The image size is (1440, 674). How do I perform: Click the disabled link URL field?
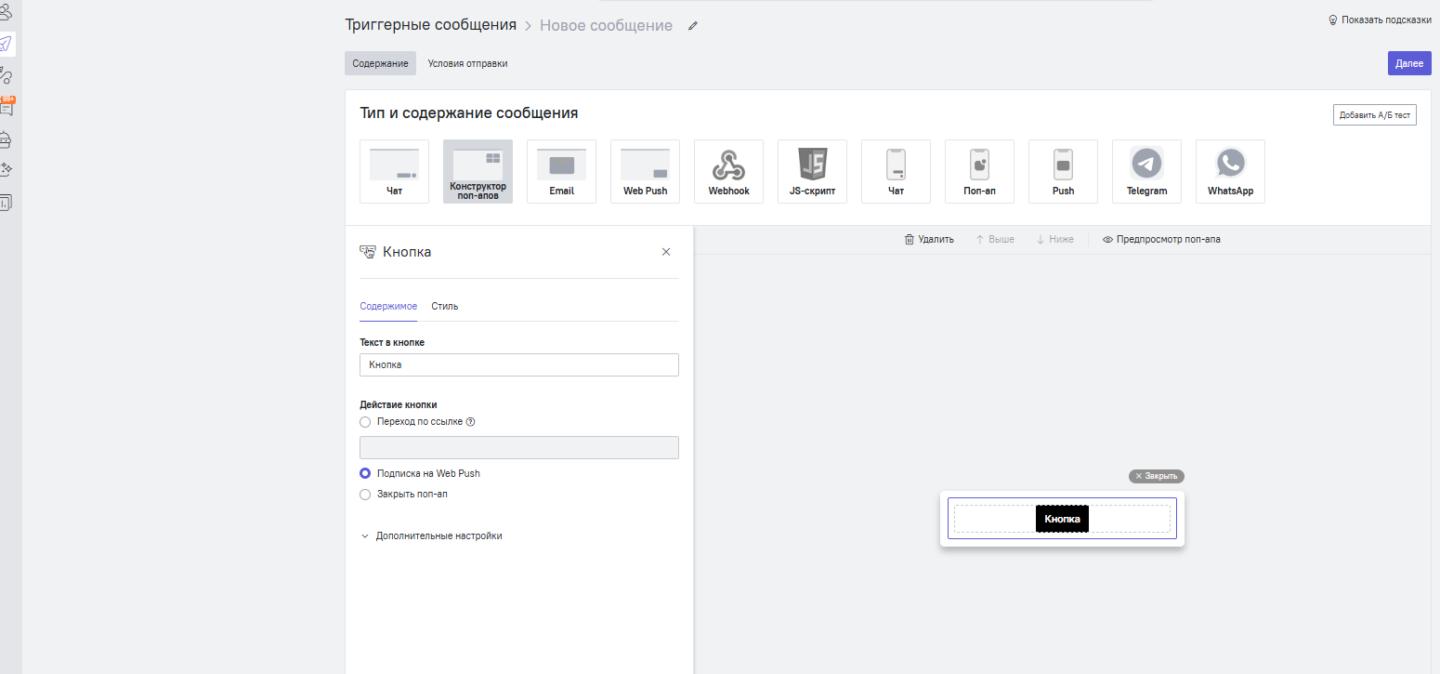pos(519,447)
